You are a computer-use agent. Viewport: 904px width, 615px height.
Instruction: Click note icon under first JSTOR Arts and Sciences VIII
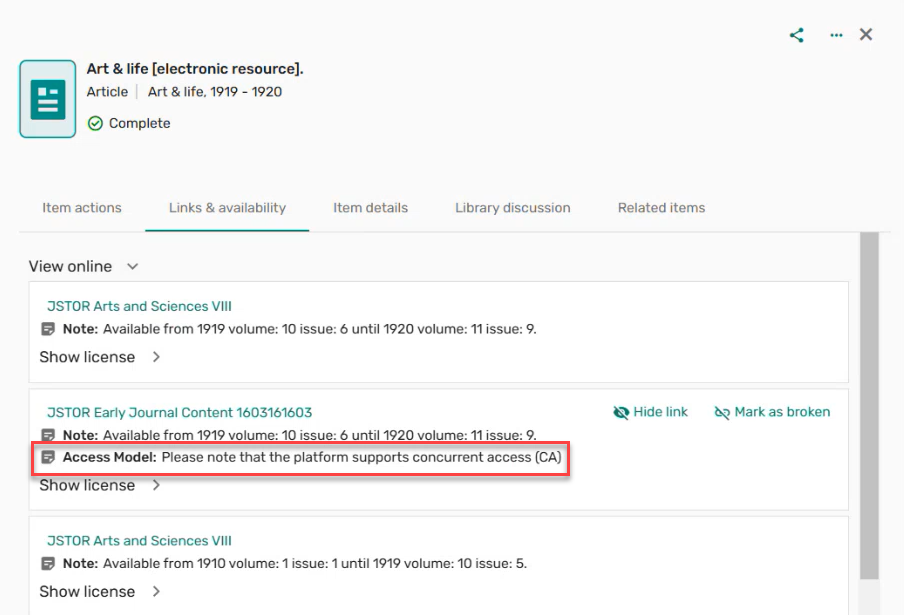coord(48,329)
